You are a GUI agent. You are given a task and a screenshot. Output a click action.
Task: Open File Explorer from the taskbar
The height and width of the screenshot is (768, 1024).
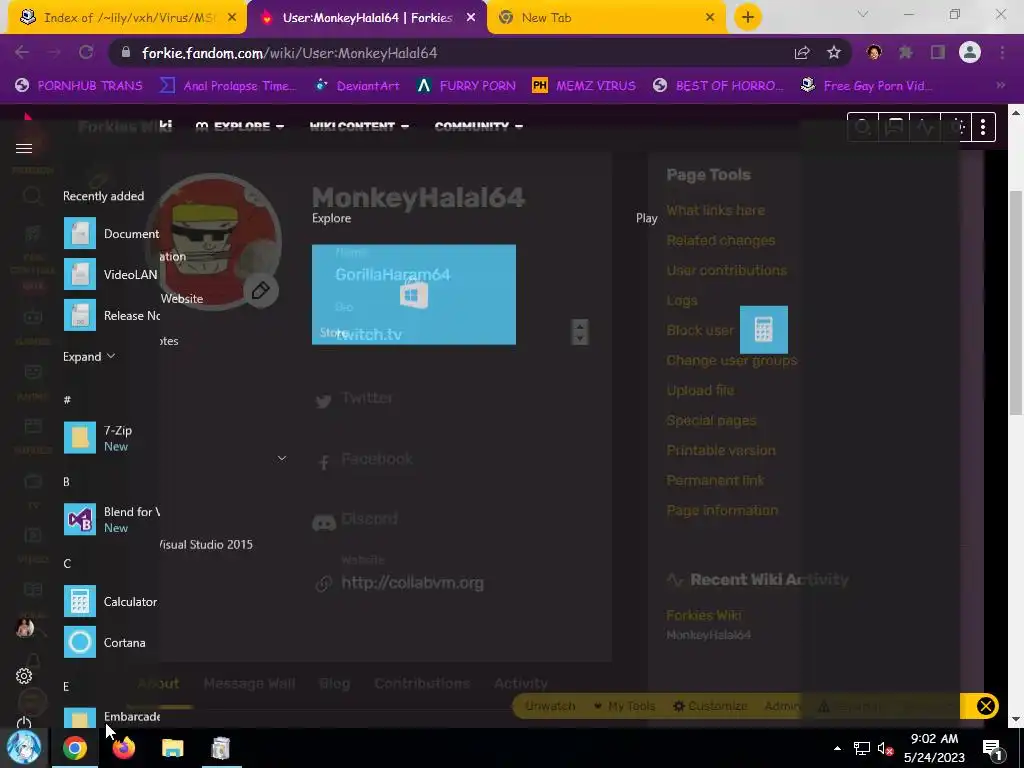172,748
